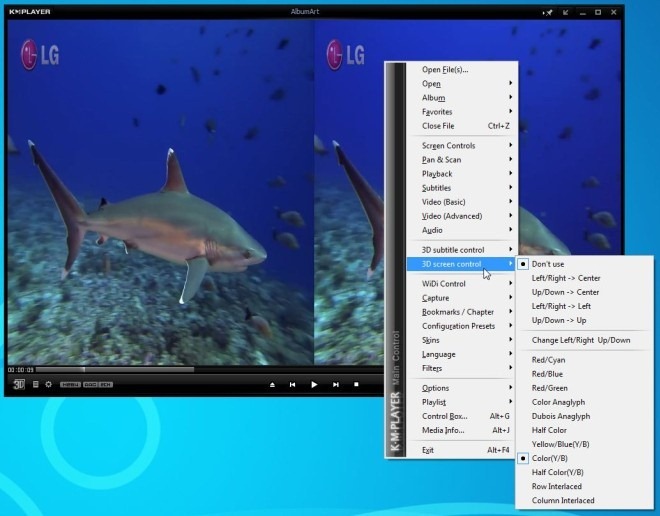Expand the Favorites submenu
This screenshot has height=516, width=660.
(462, 112)
